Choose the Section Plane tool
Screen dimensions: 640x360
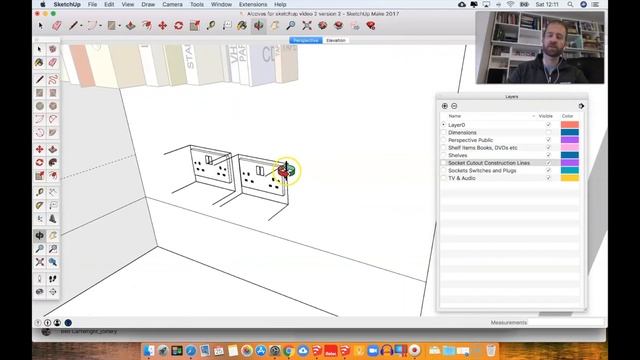click(x=53, y=291)
